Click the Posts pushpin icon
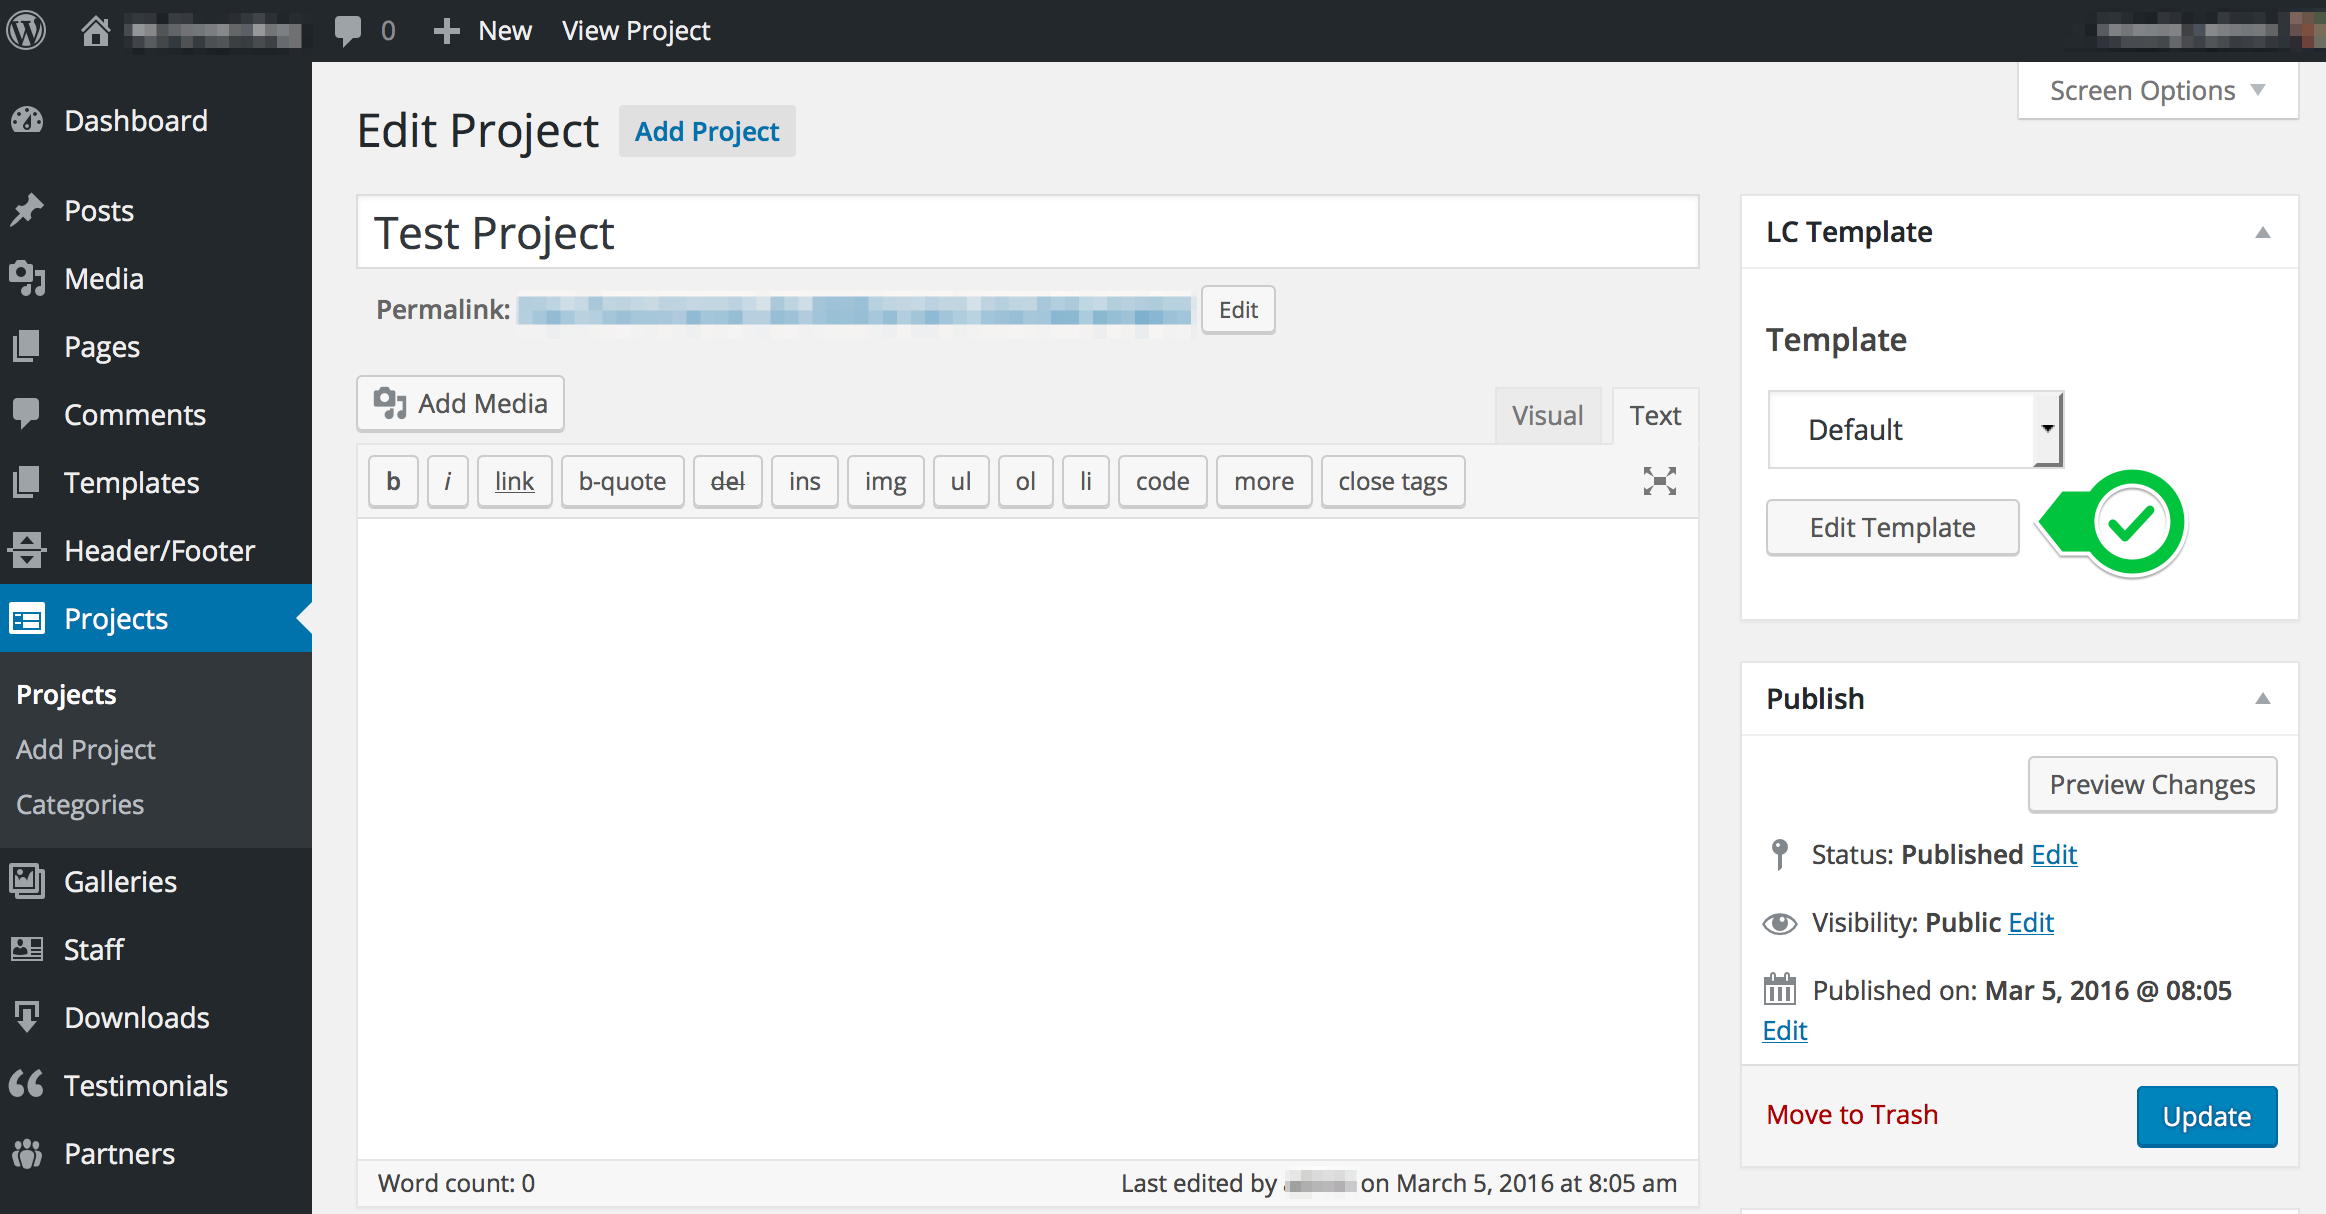This screenshot has height=1214, width=2326. coord(28,210)
